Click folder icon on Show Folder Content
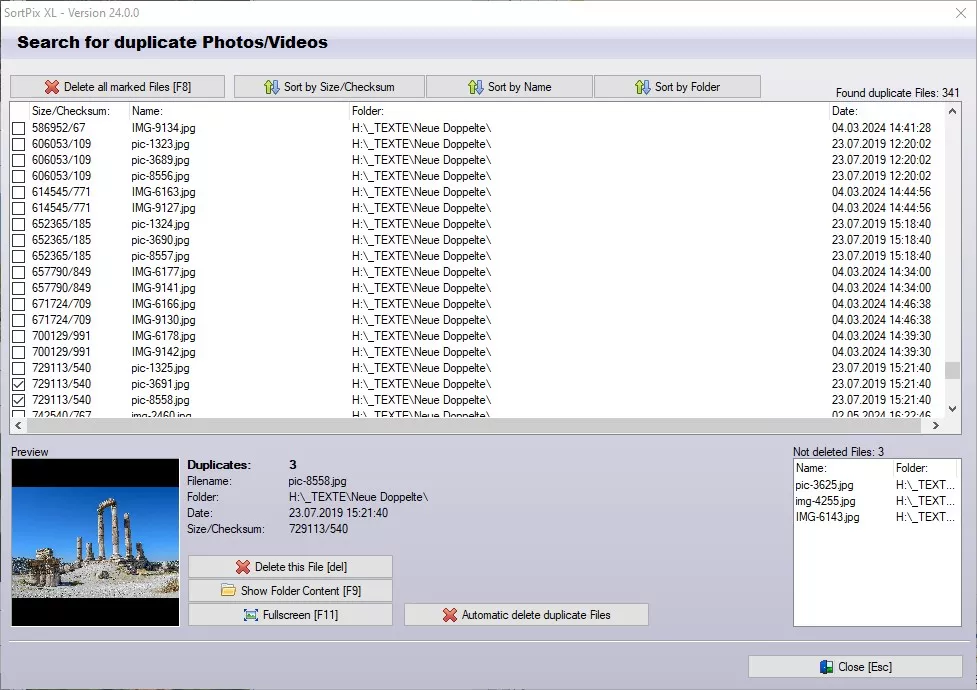This screenshot has height=690, width=977. [228, 591]
